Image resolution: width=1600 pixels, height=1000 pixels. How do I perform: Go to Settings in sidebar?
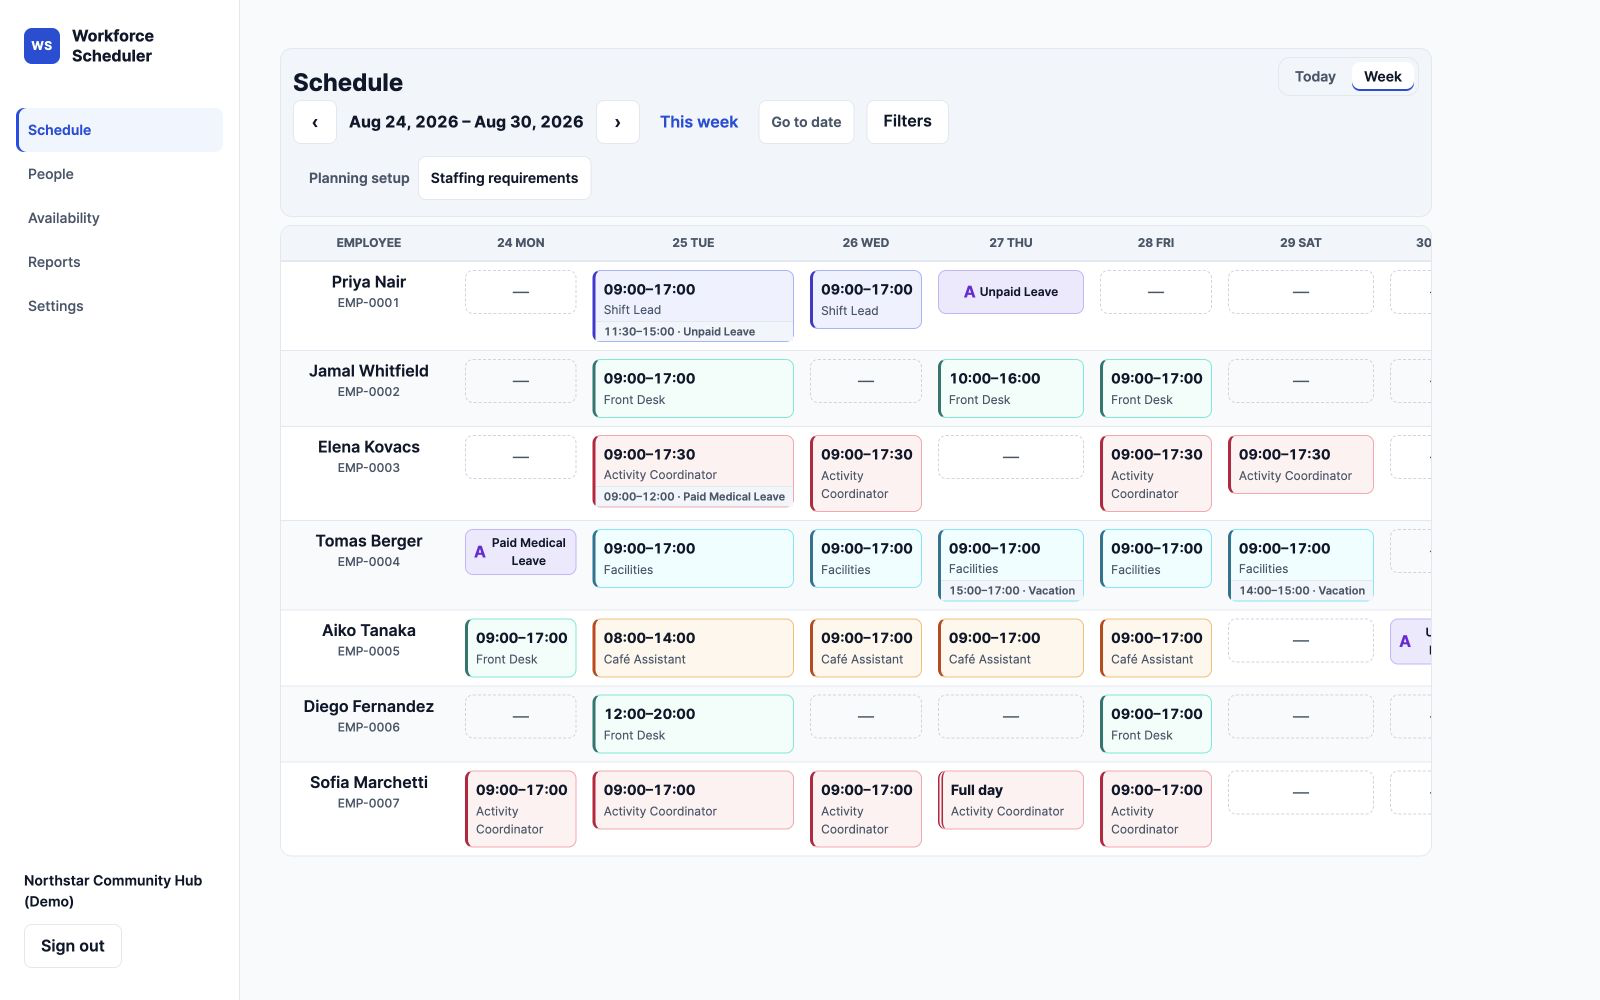[120, 306]
